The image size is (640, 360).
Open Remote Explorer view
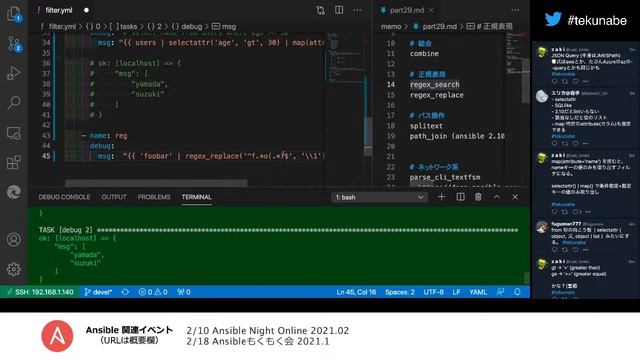14,133
